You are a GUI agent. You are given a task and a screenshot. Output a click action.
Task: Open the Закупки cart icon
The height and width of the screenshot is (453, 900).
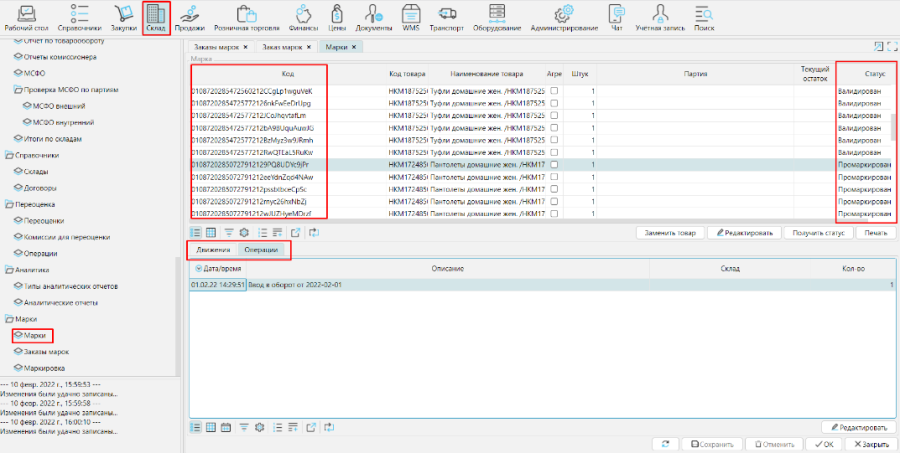125,18
